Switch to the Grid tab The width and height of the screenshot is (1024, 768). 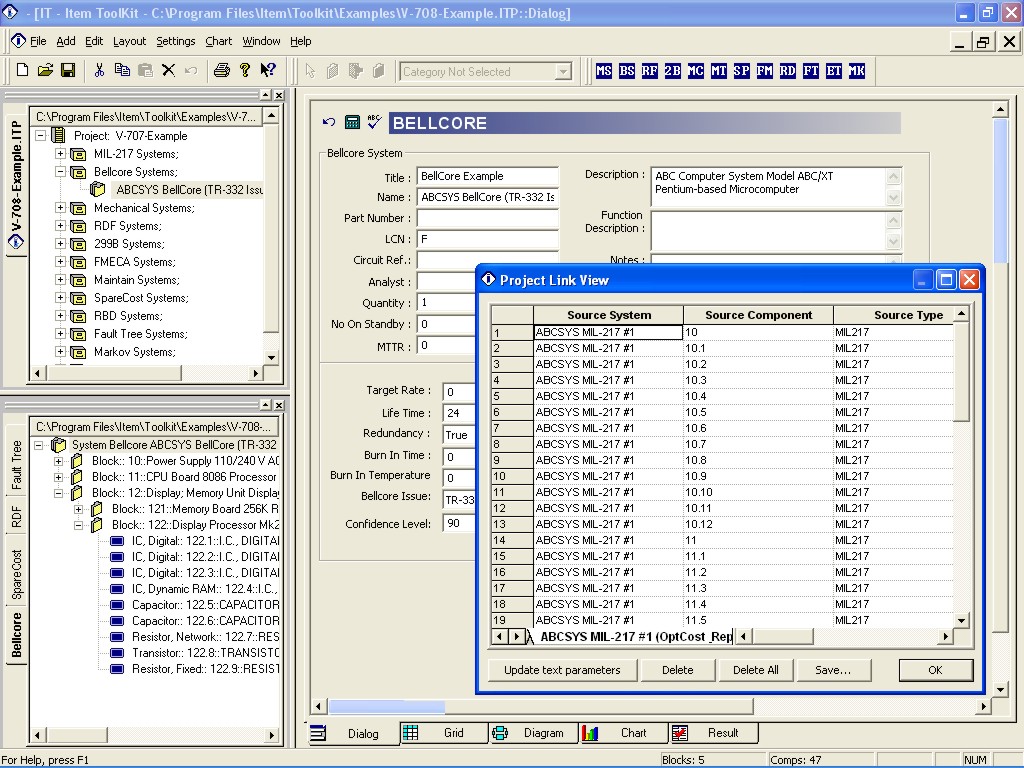coord(443,733)
